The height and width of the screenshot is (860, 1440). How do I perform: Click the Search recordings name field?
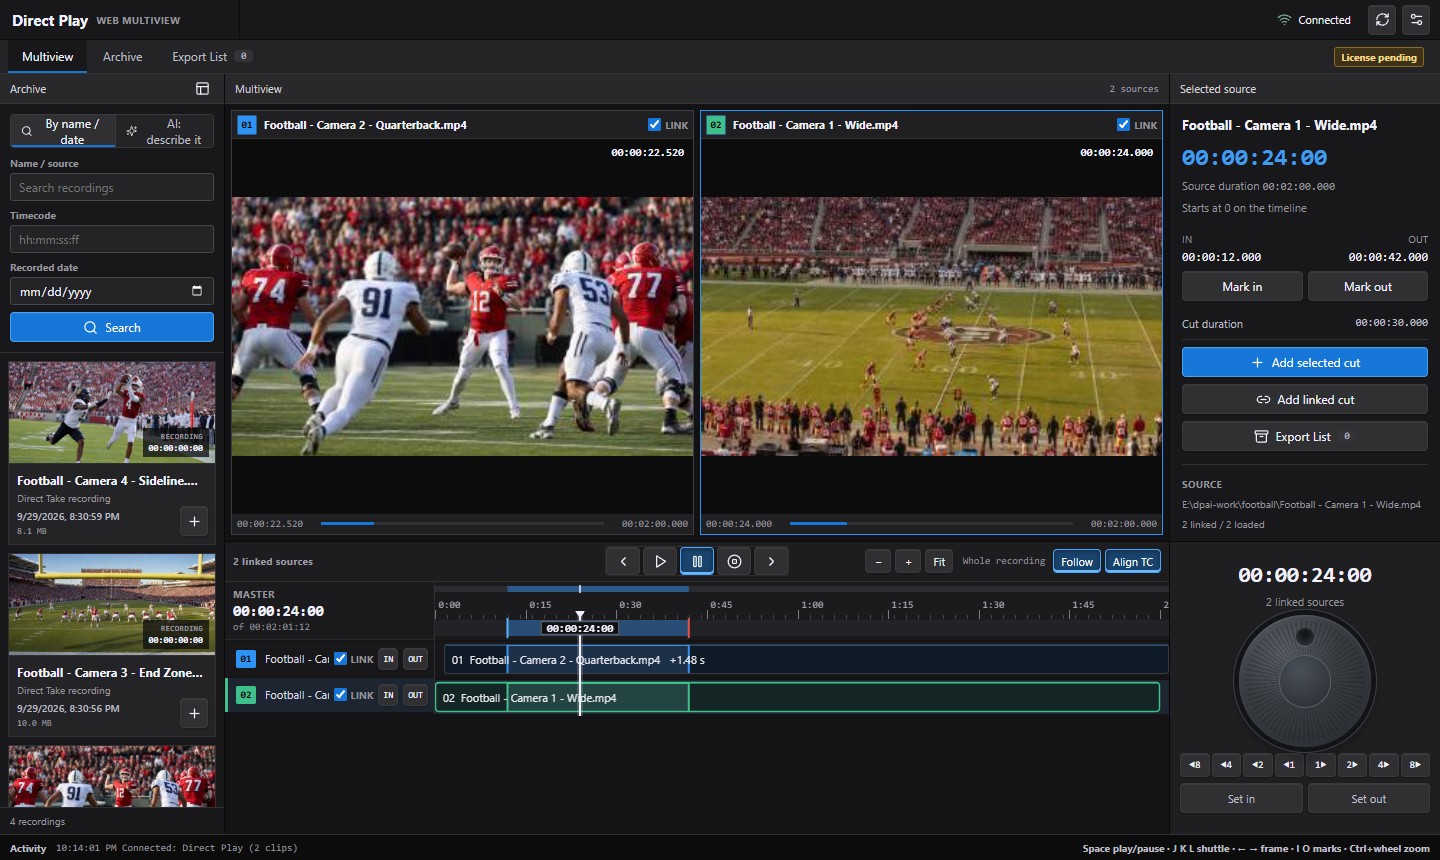(112, 187)
